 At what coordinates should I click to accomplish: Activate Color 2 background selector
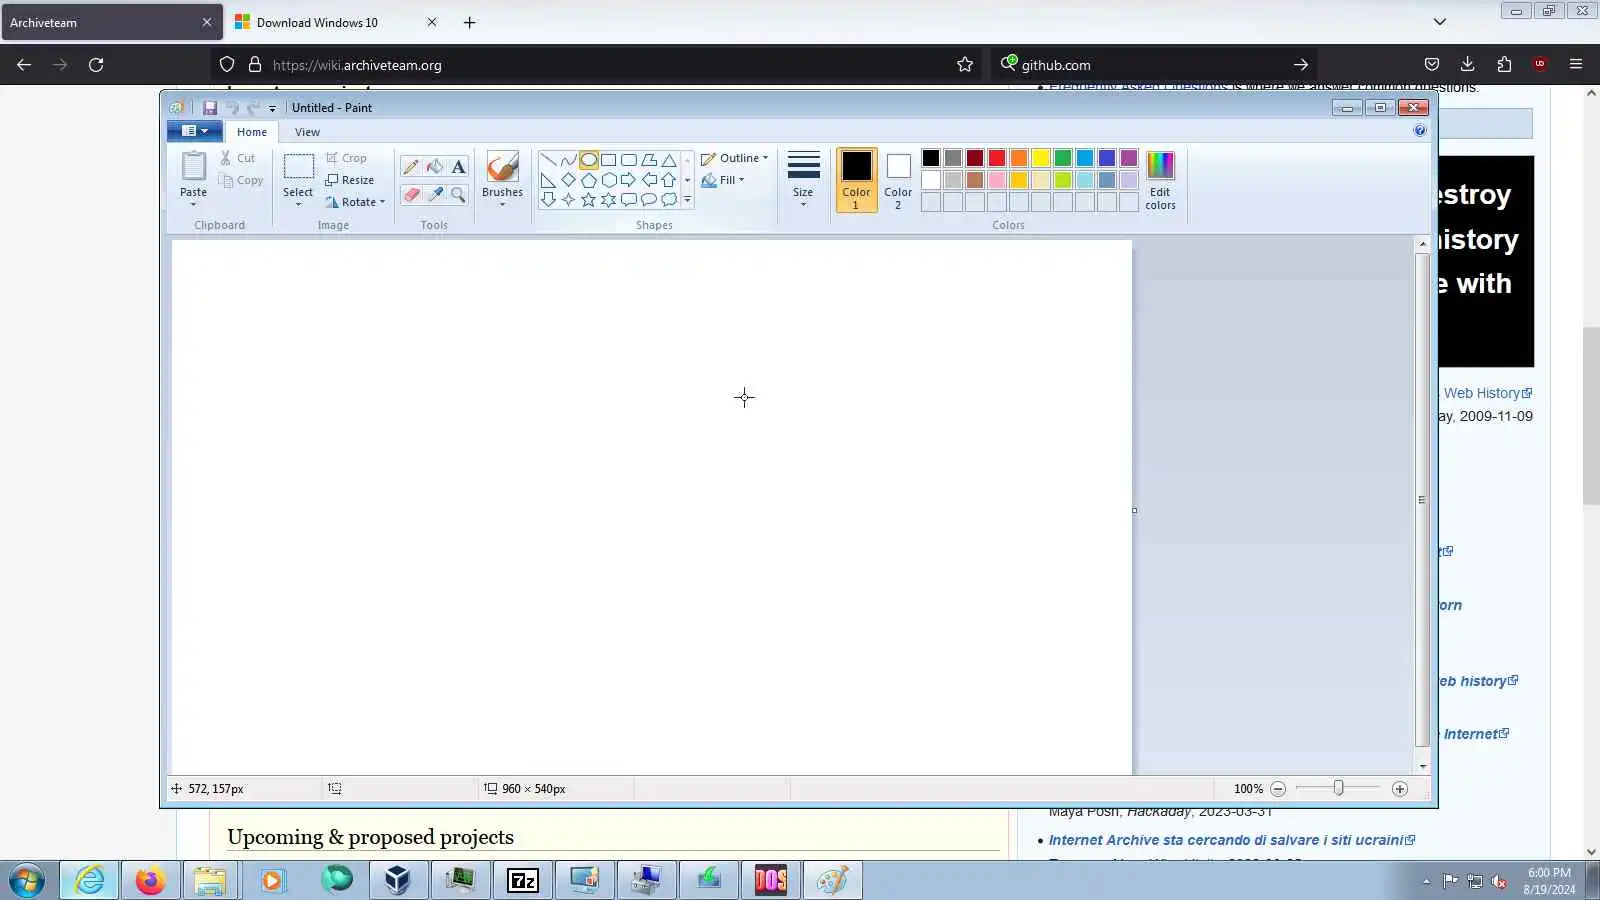[898, 180]
